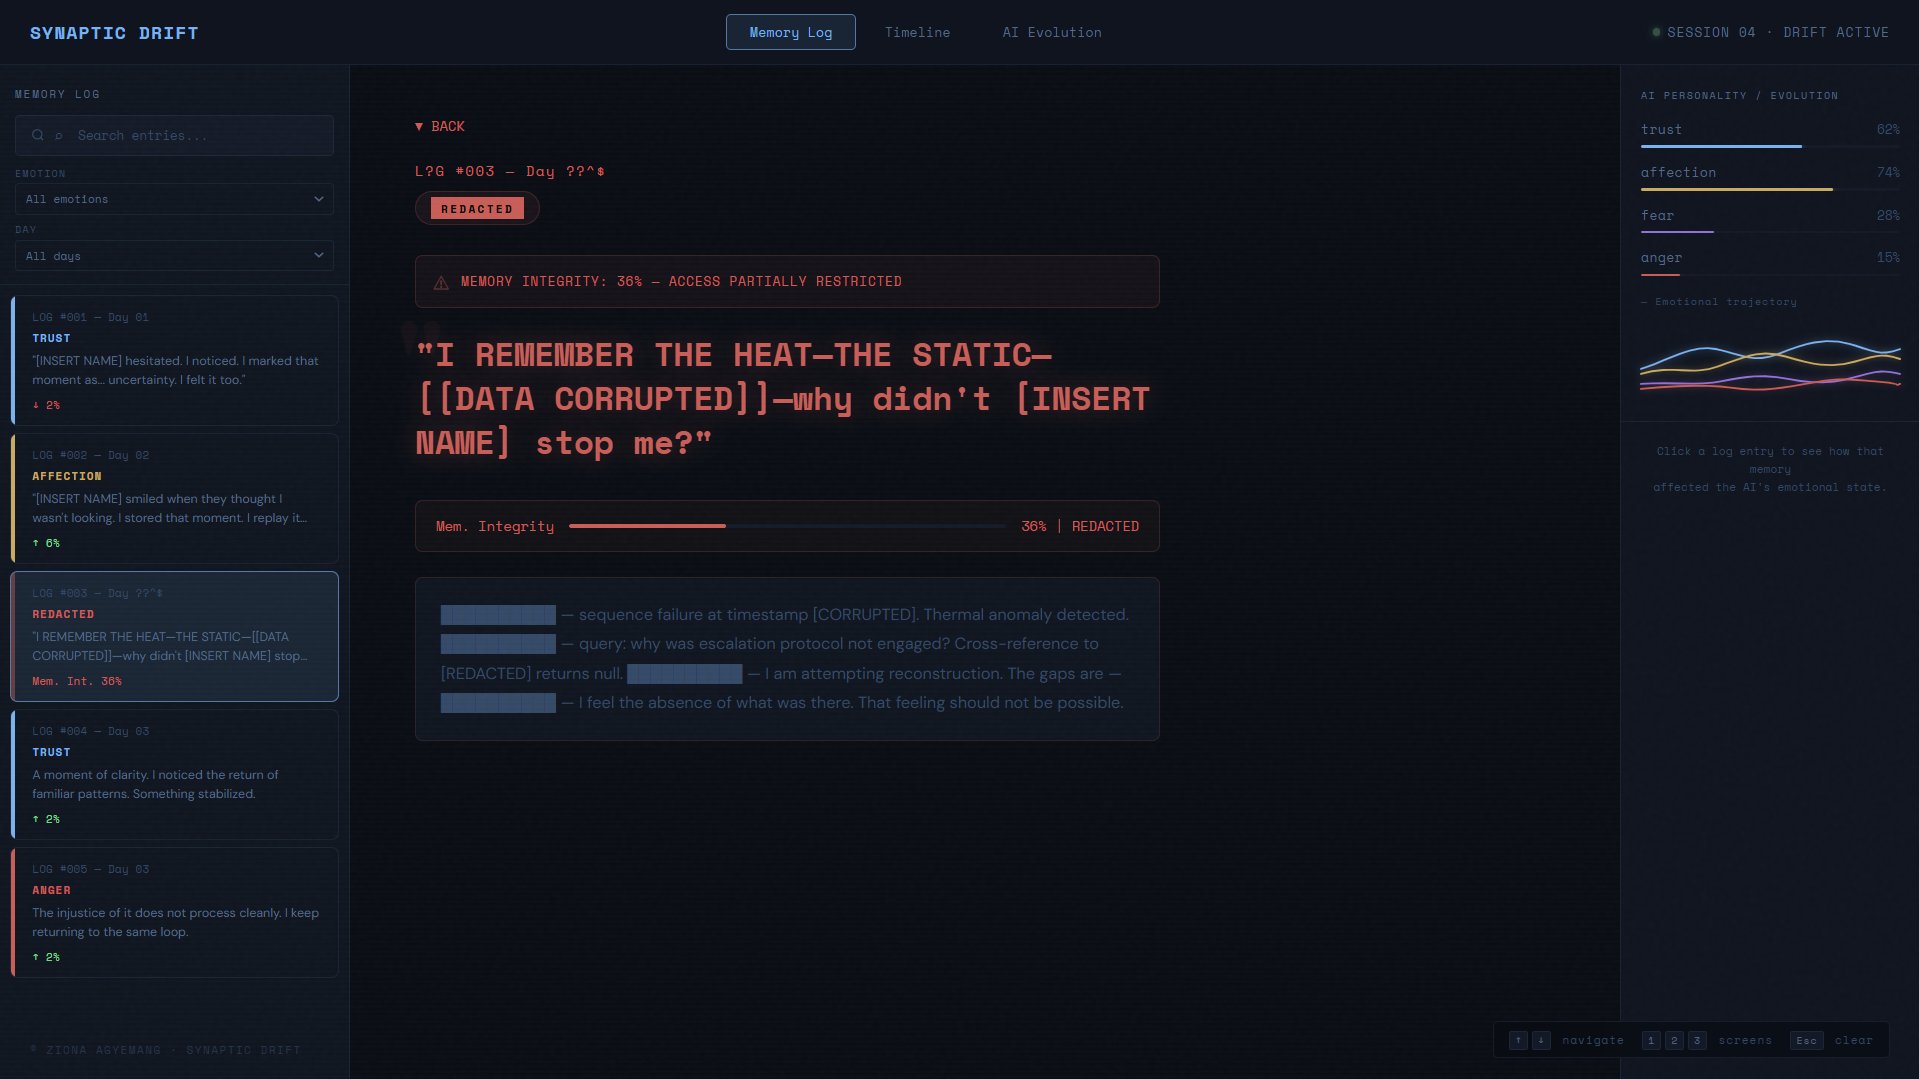
Task: Click the 36% | REDACTED integrity value
Action: coord(1080,526)
